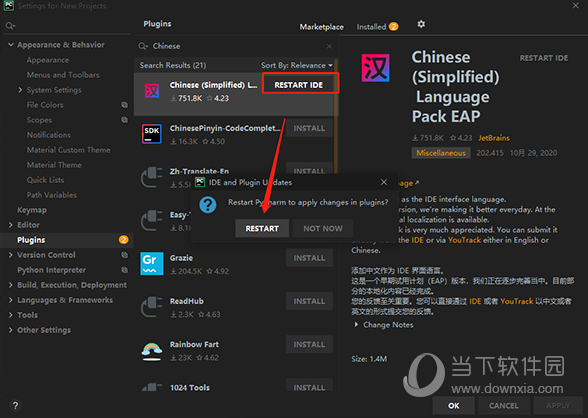Click RESTART in the update dialog
Viewport: 588px width, 418px height.
tap(262, 228)
